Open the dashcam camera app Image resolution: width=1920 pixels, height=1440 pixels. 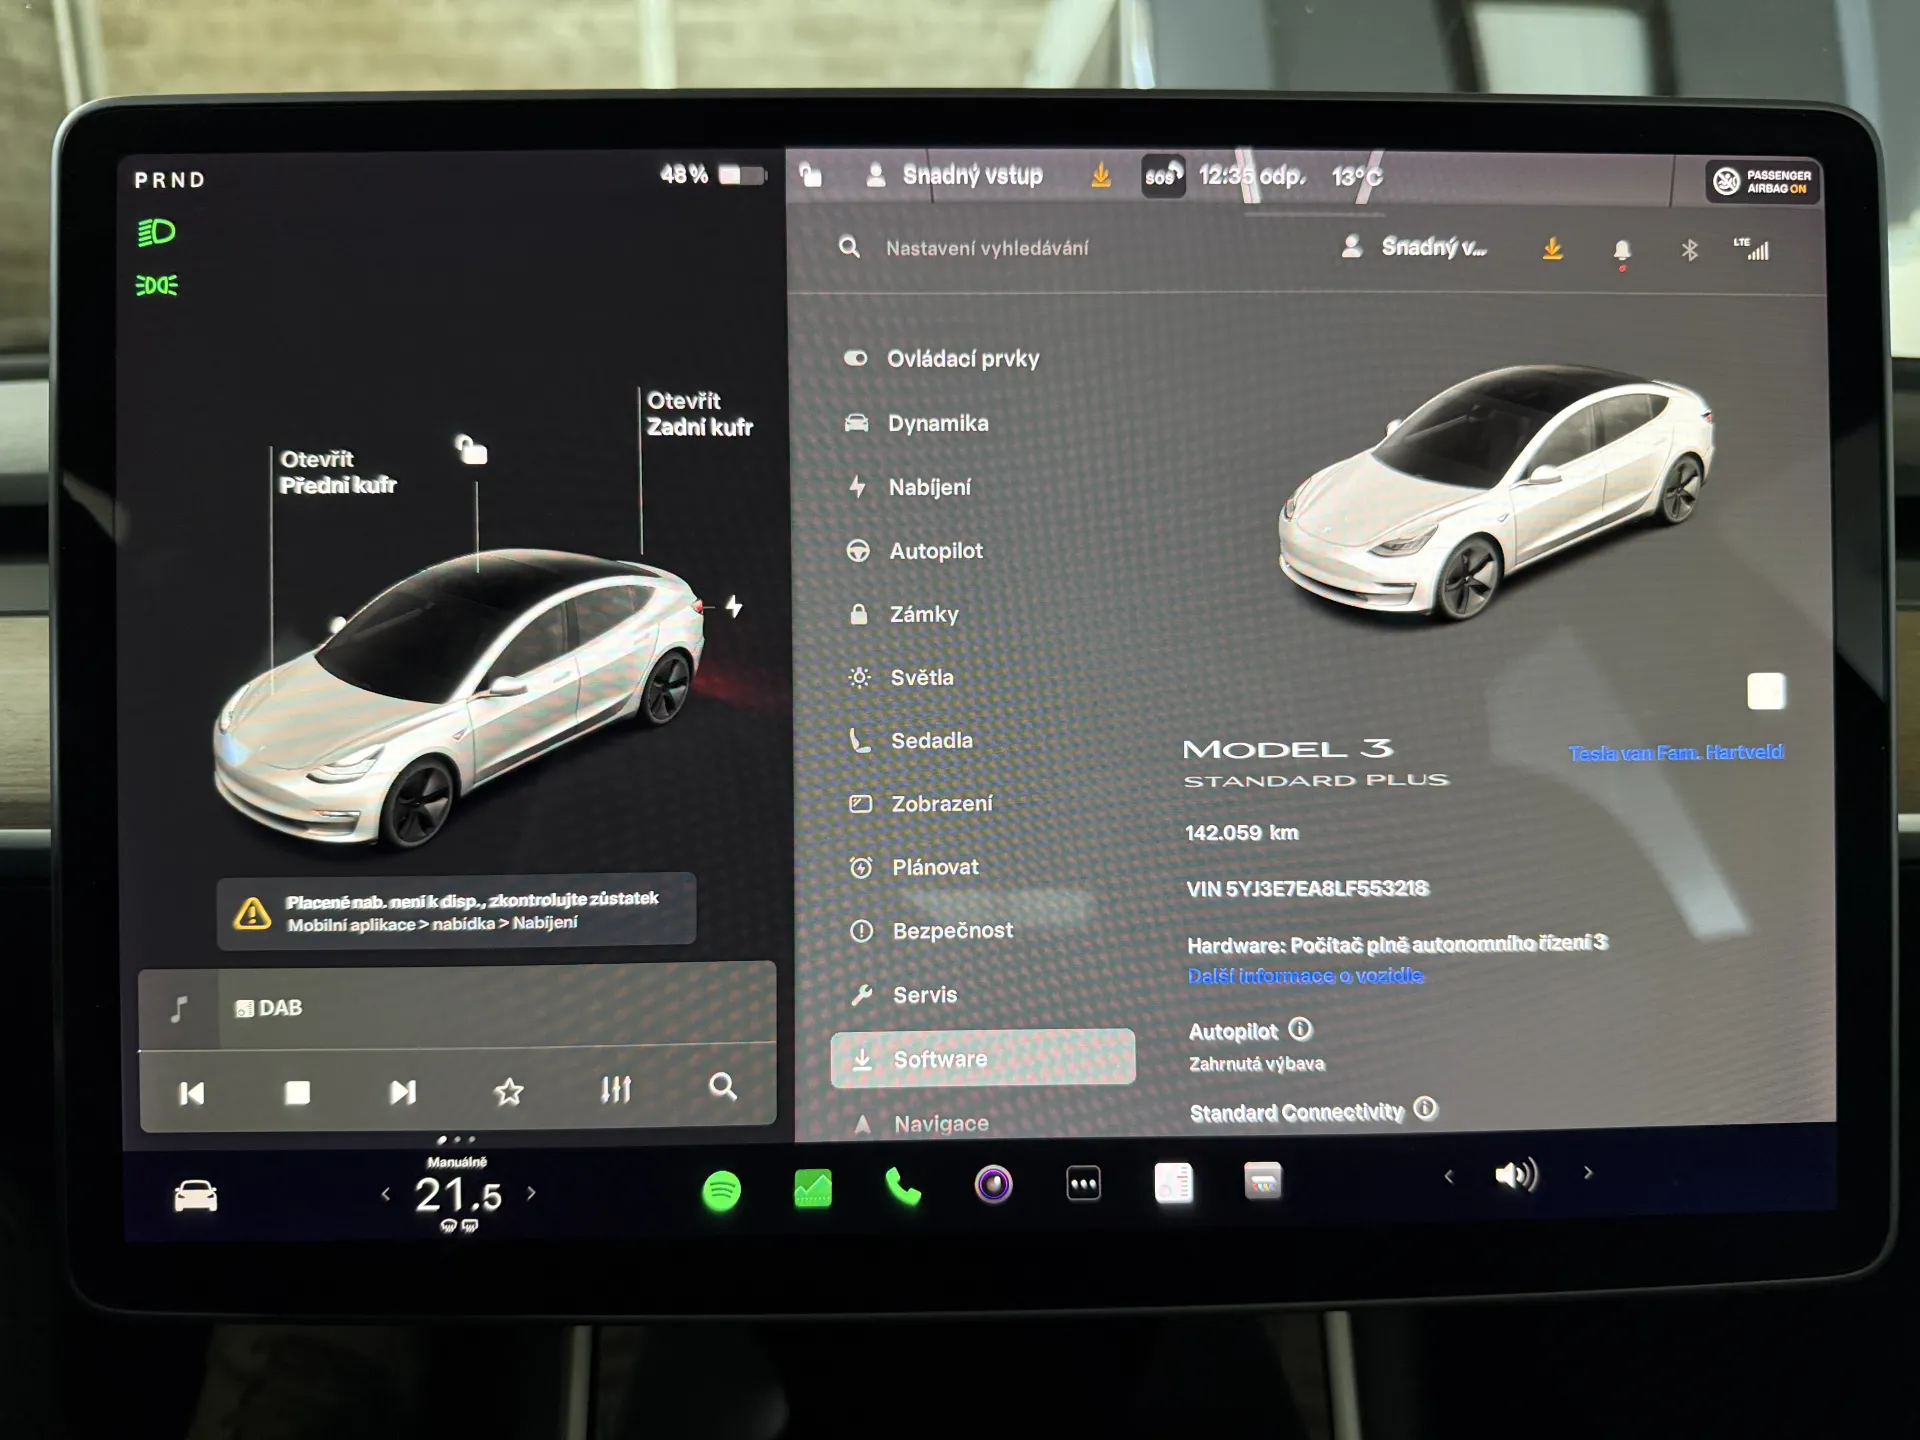(x=993, y=1185)
